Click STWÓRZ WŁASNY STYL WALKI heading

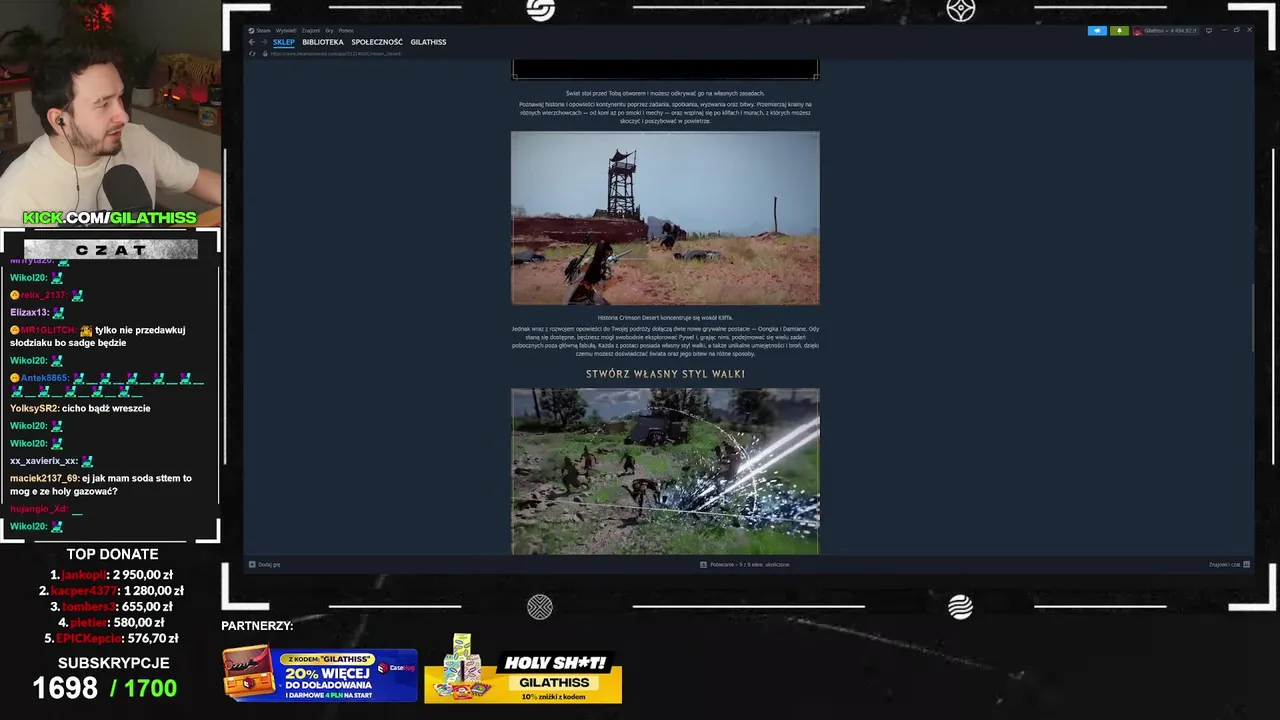pos(665,374)
